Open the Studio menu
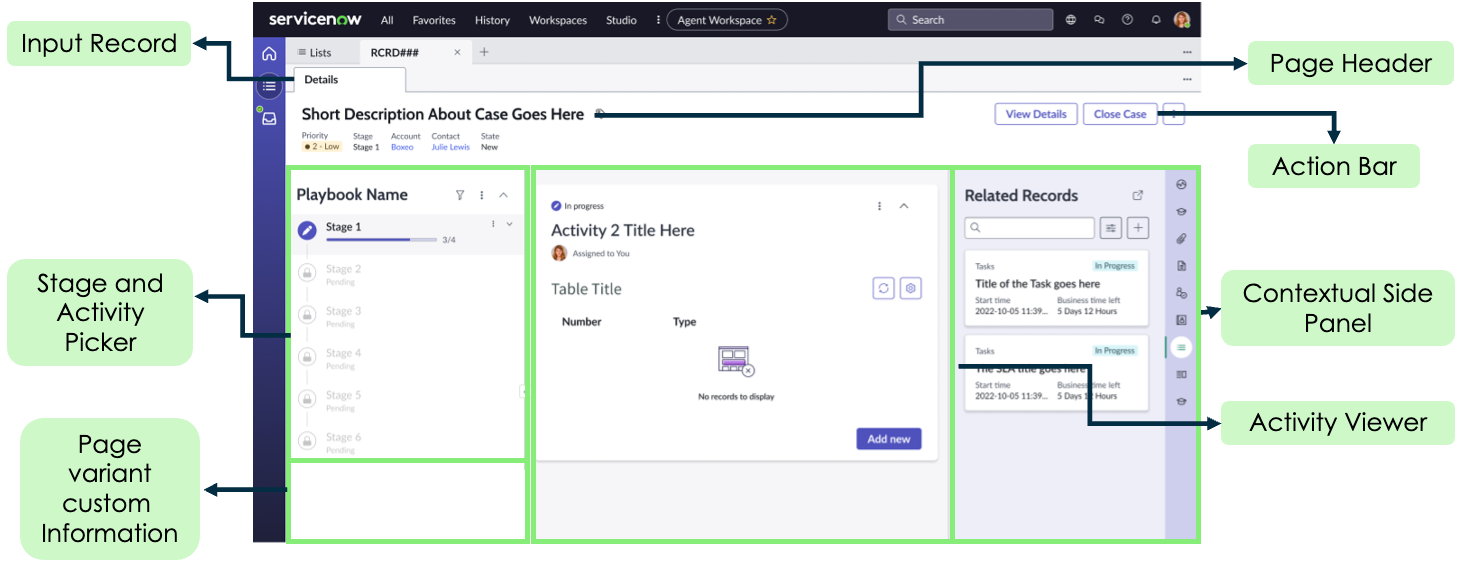This screenshot has width=1458, height=563. point(621,20)
